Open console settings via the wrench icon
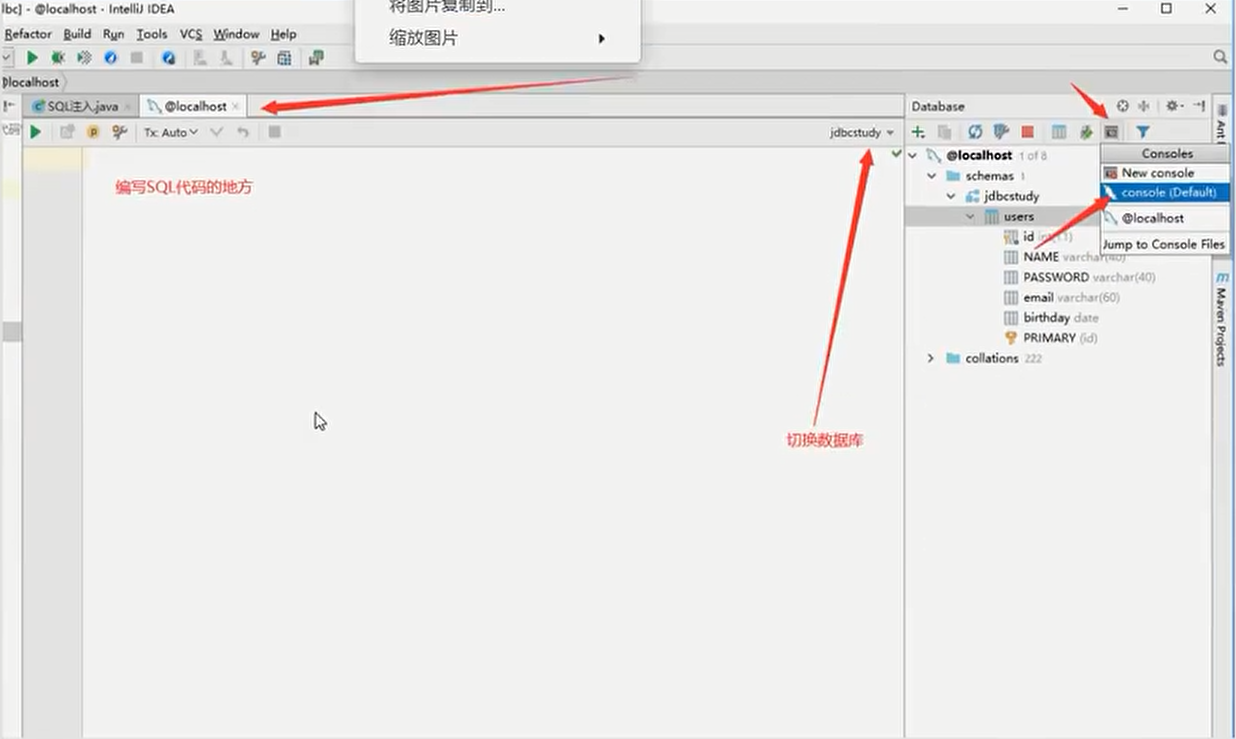Image resolution: width=1236 pixels, height=739 pixels. (x=119, y=132)
